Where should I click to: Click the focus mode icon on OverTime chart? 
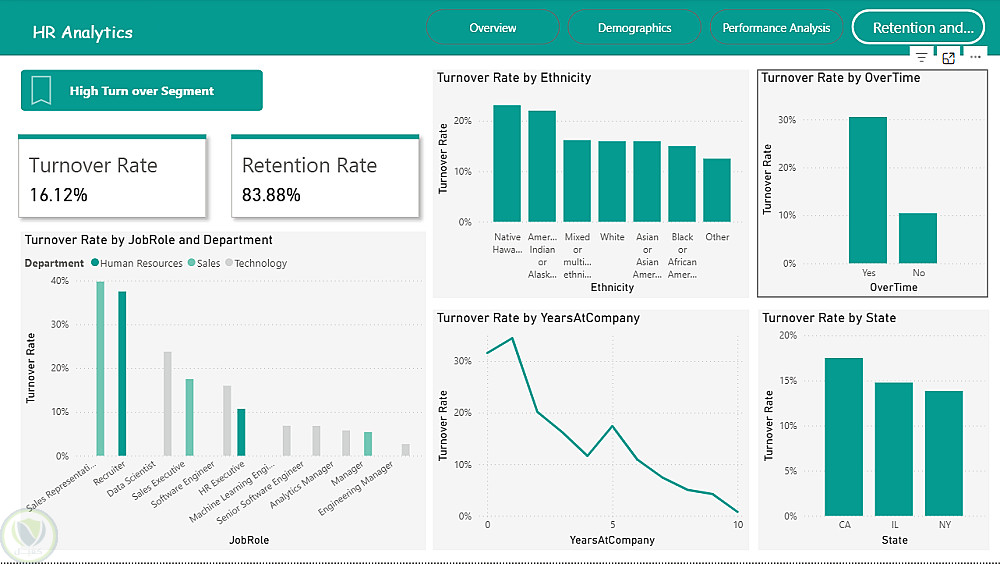(948, 57)
